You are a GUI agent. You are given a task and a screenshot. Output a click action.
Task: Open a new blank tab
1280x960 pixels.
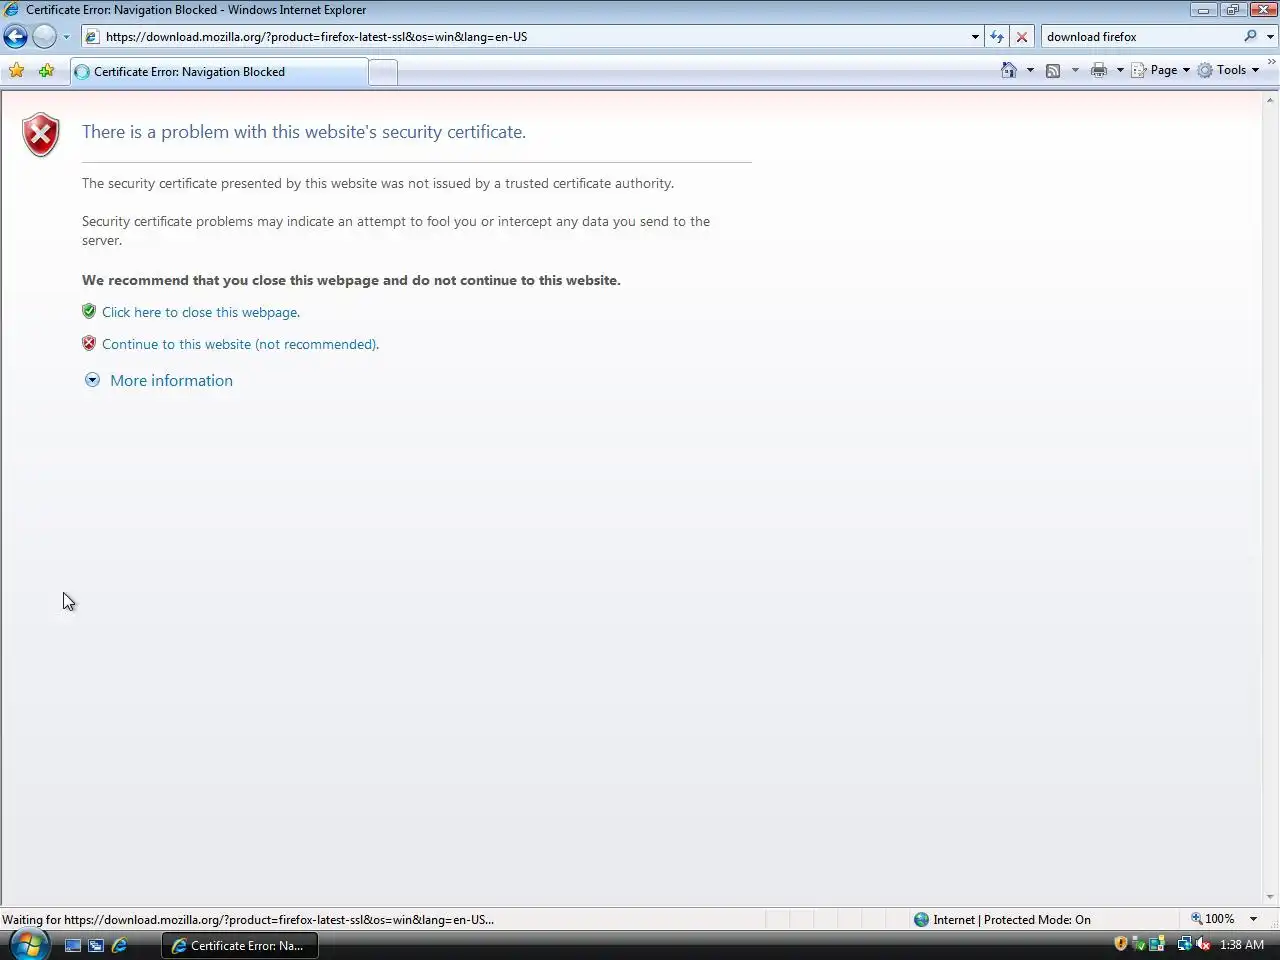click(x=383, y=72)
